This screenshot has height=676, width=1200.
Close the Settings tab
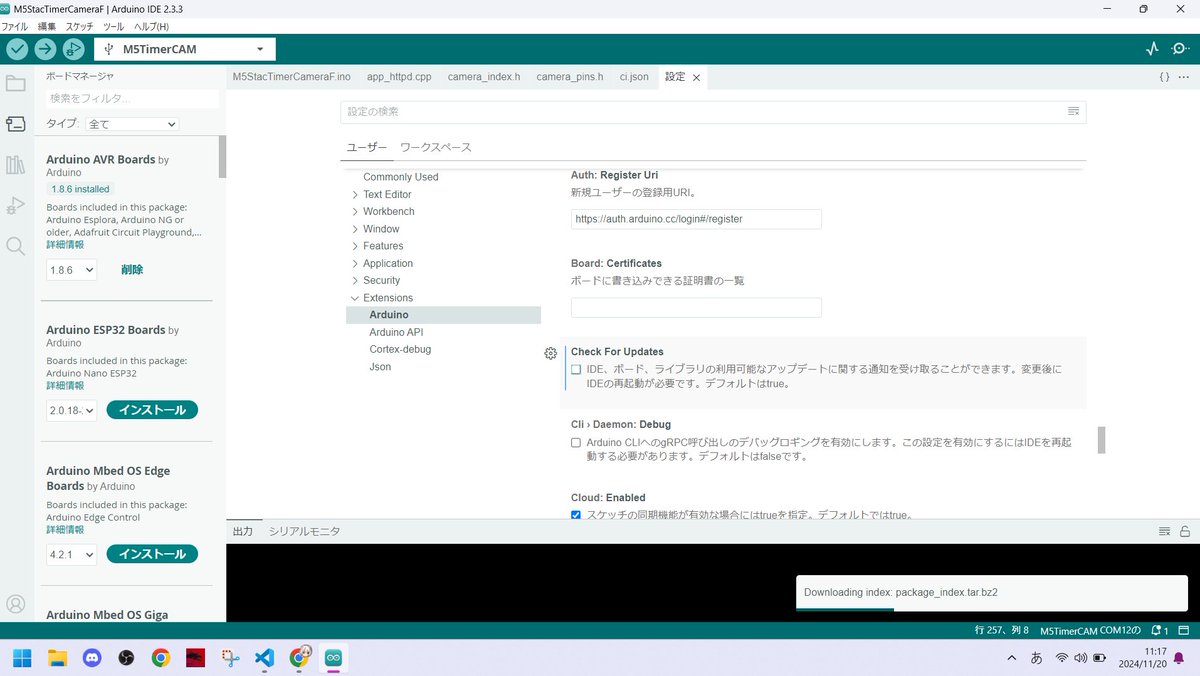tap(697, 77)
